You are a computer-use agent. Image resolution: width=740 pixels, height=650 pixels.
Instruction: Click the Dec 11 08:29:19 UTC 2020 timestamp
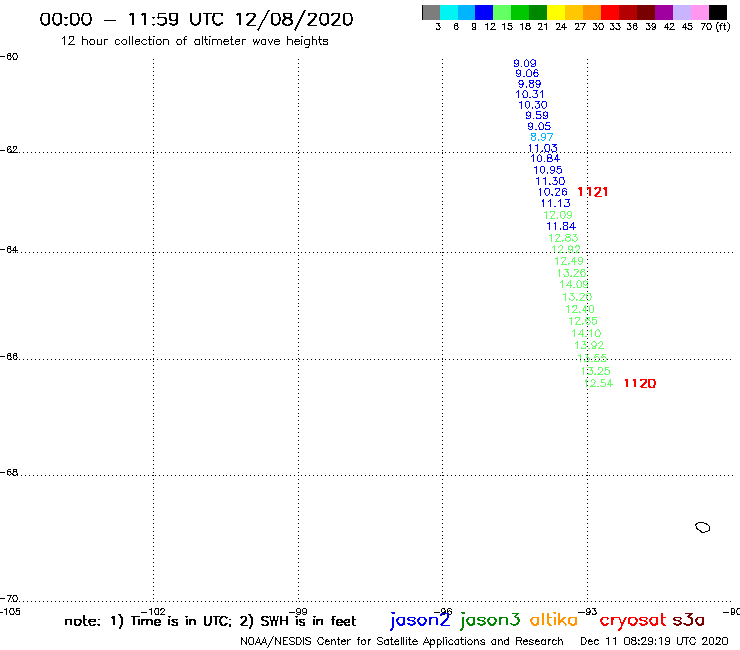pyautogui.click(x=654, y=641)
